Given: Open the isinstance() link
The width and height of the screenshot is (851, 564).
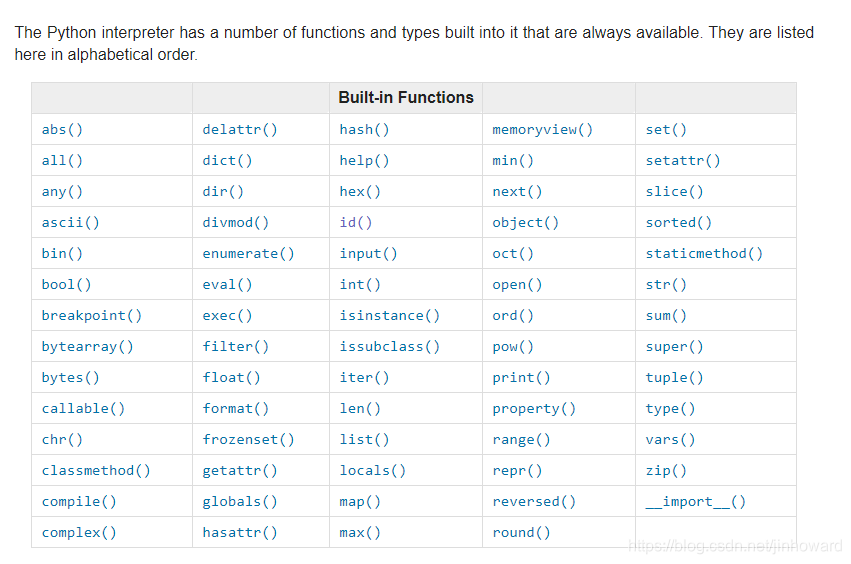Looking at the screenshot, I should click(390, 315).
